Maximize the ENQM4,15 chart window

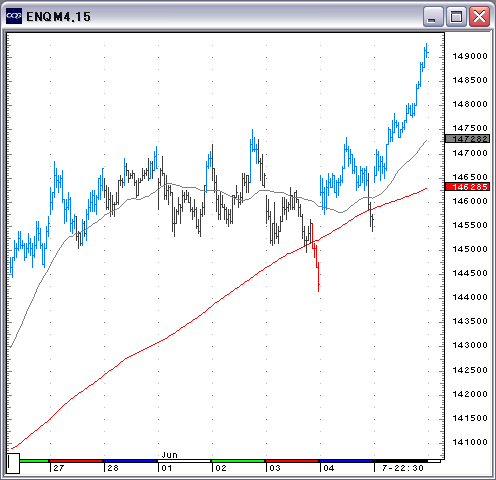coord(456,16)
